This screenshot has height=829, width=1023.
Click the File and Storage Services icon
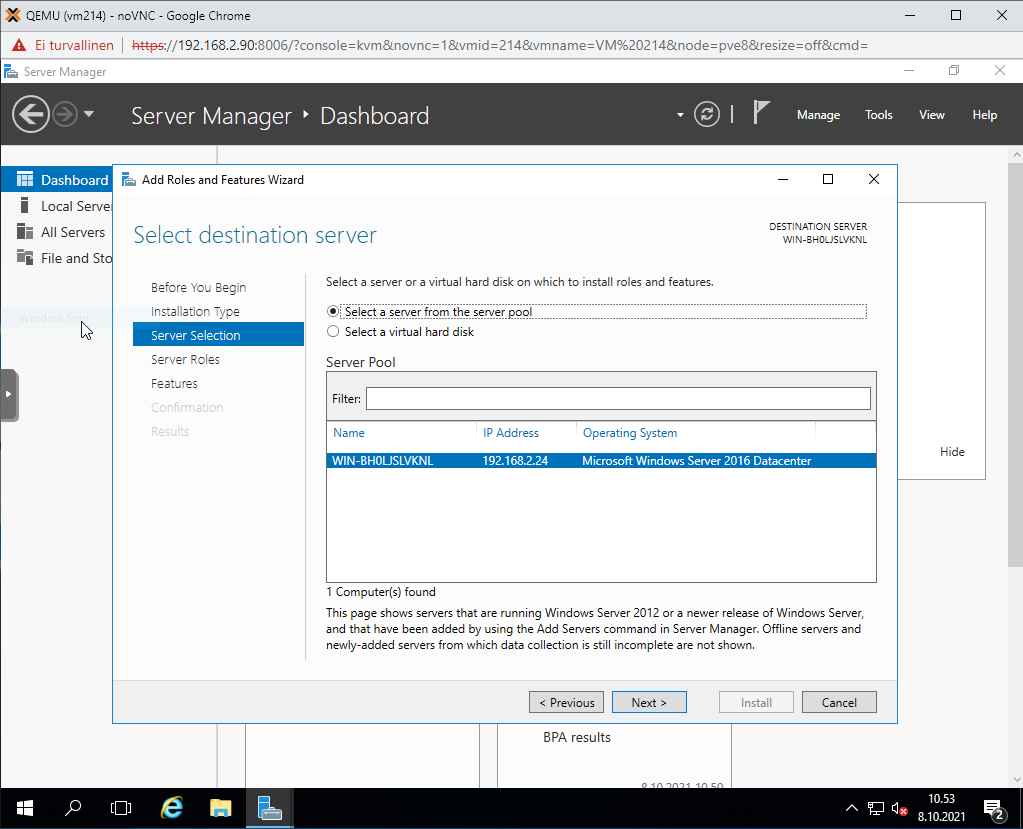(x=25, y=258)
